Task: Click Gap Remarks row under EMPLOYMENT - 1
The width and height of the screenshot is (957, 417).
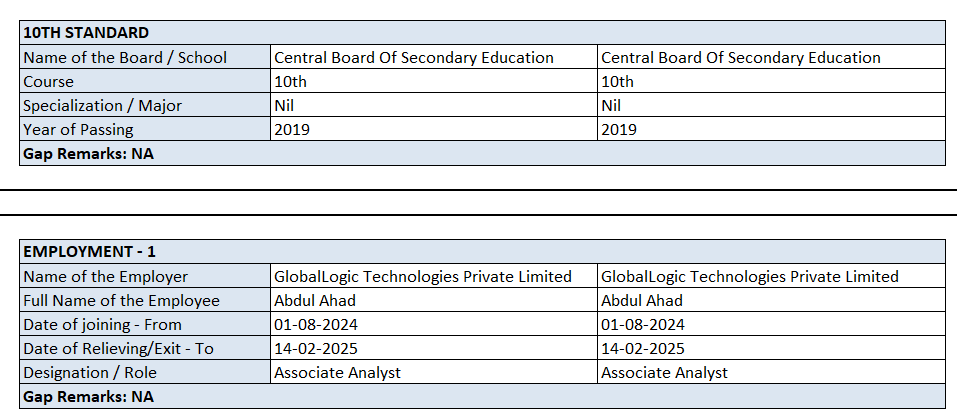Action: tap(88, 396)
